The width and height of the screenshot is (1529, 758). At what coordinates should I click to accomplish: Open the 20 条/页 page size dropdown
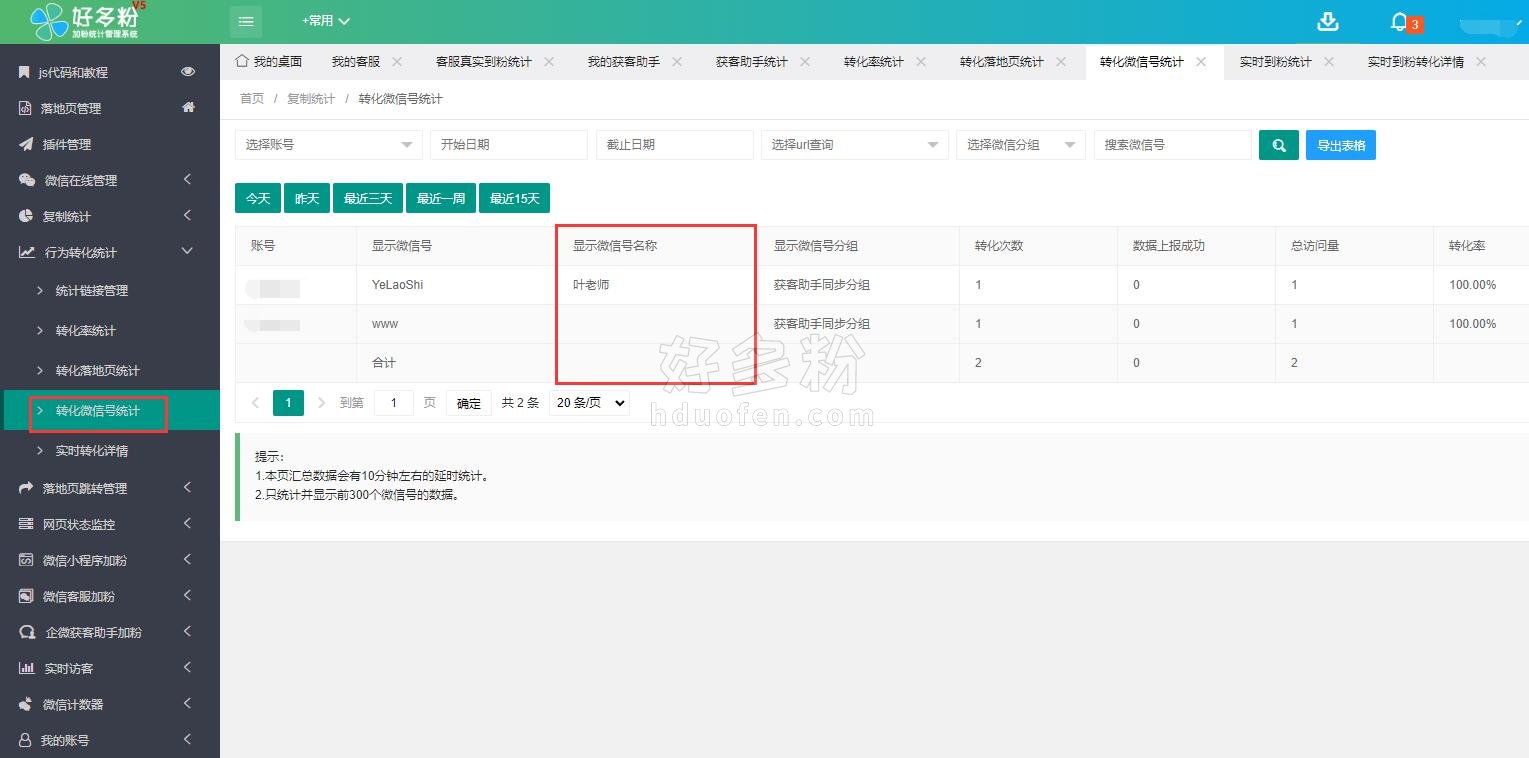tap(589, 403)
